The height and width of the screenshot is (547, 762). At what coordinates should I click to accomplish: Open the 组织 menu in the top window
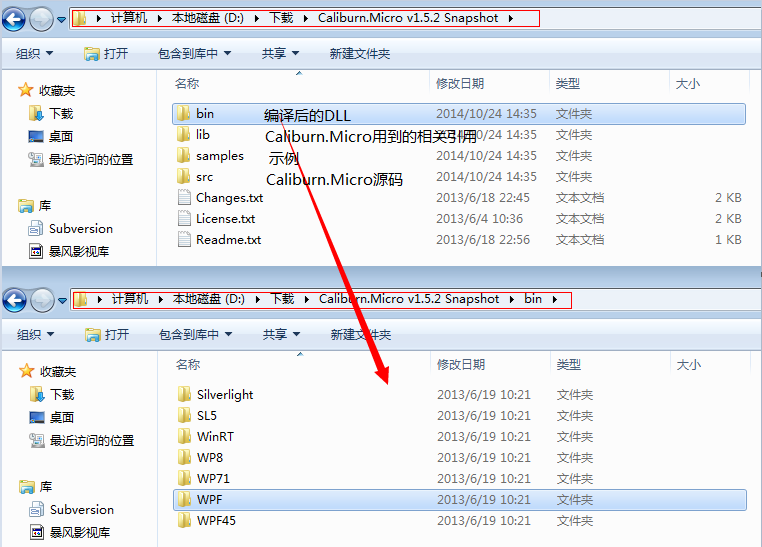click(34, 53)
